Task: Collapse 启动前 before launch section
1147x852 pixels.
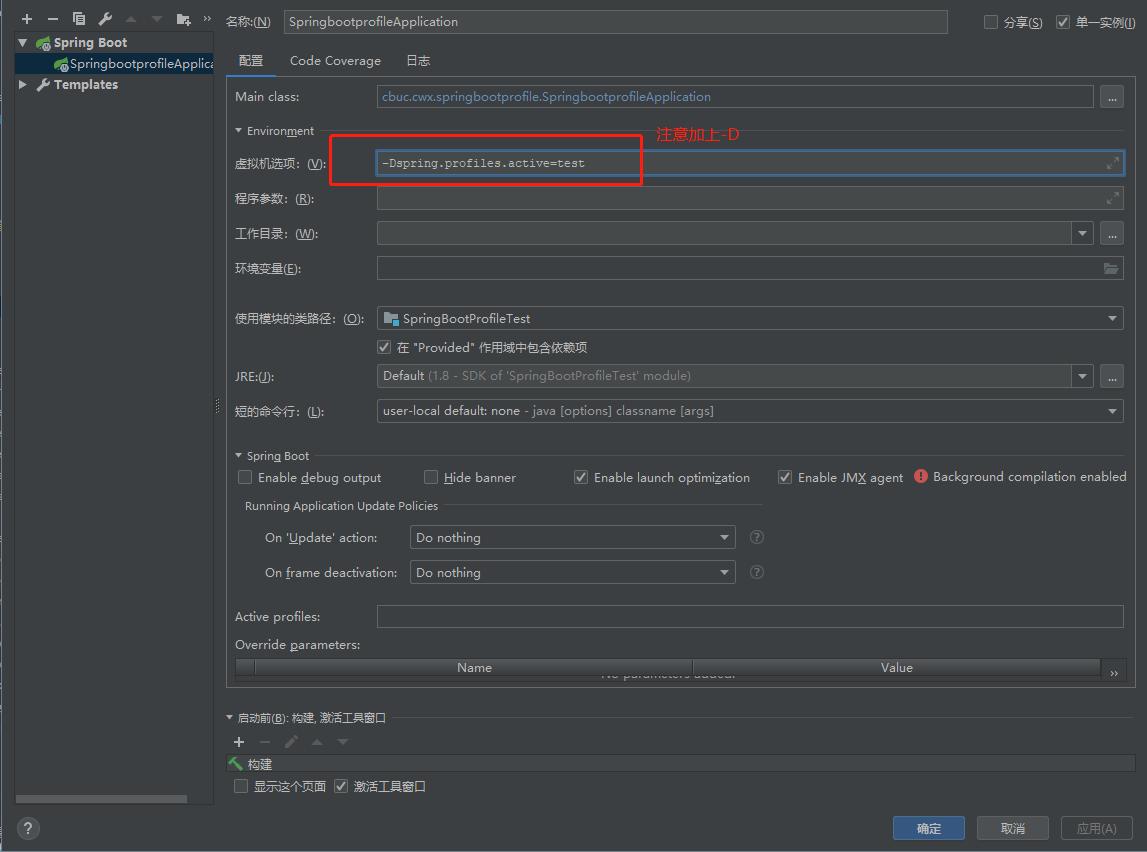Action: tap(230, 717)
